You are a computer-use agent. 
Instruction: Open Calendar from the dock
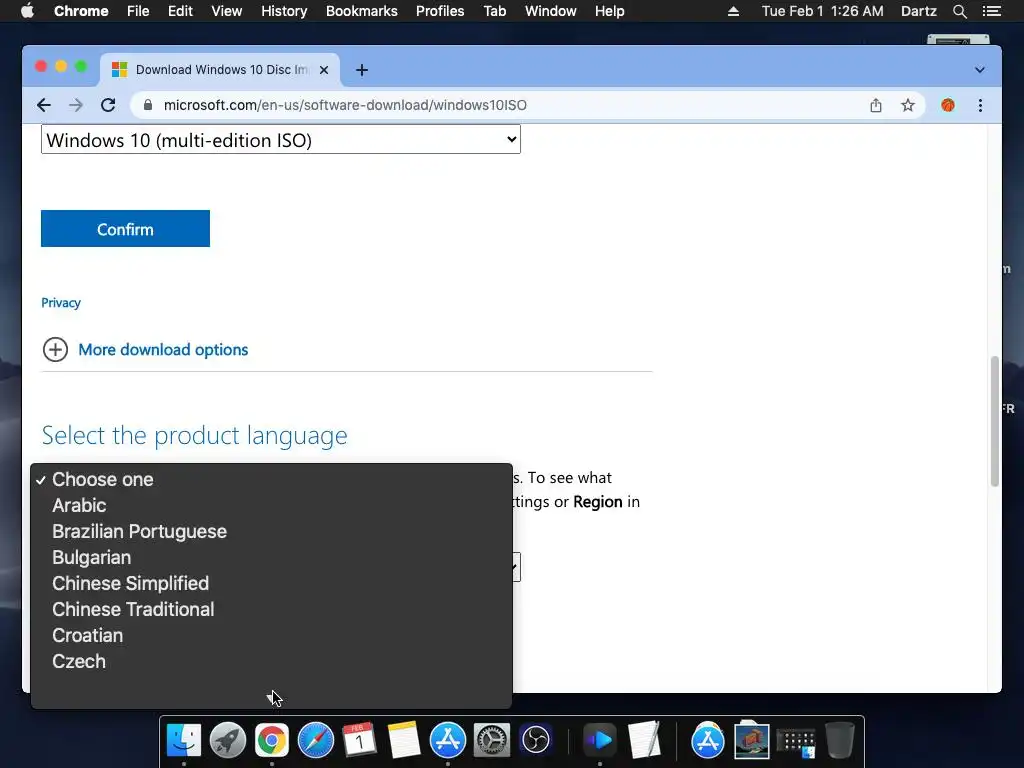[x=359, y=740]
